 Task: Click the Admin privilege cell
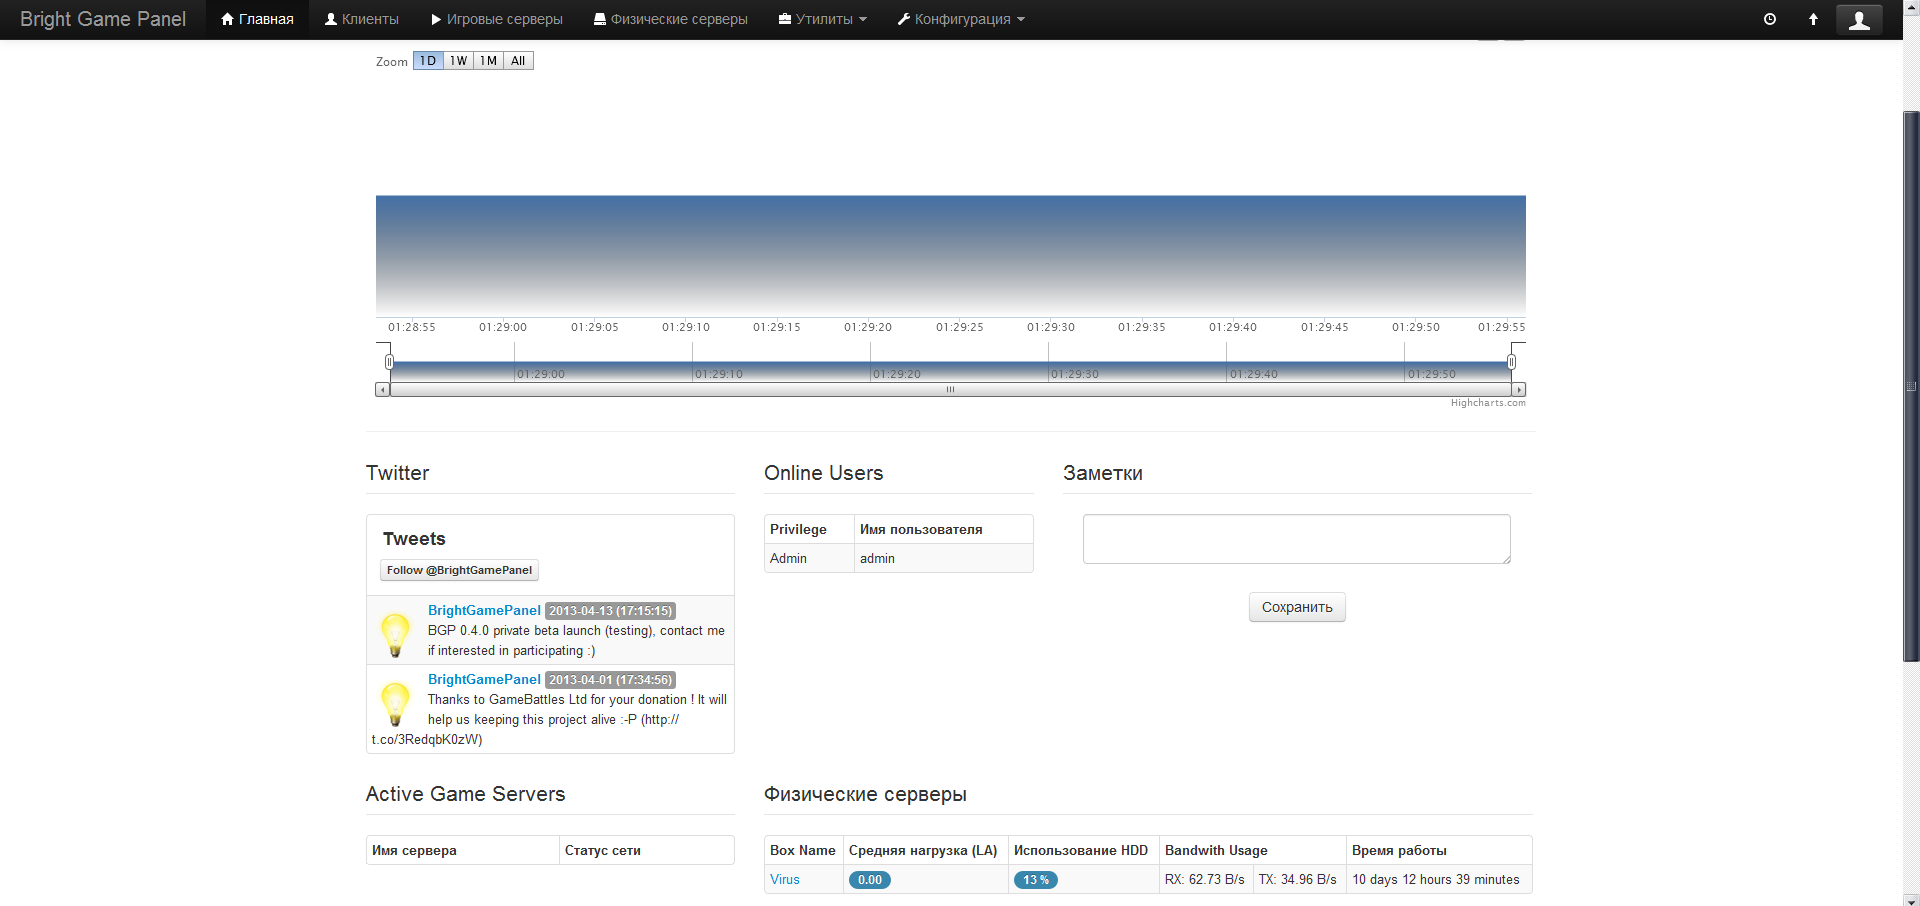pyautogui.click(x=809, y=558)
